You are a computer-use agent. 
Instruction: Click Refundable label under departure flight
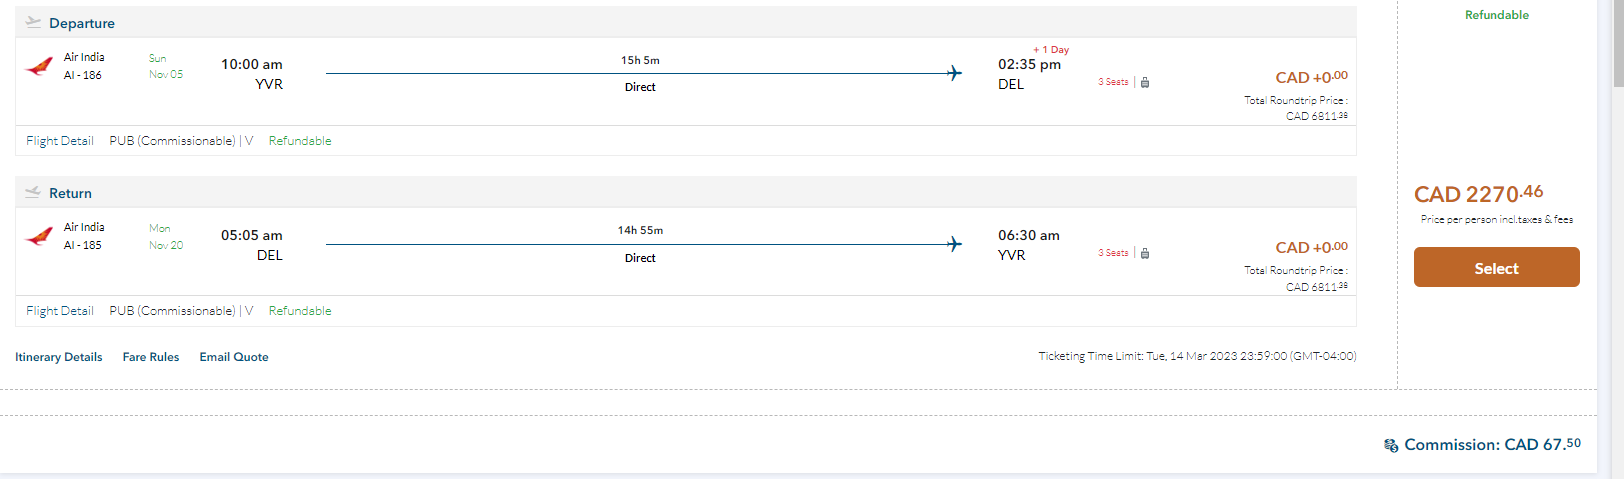coord(300,141)
